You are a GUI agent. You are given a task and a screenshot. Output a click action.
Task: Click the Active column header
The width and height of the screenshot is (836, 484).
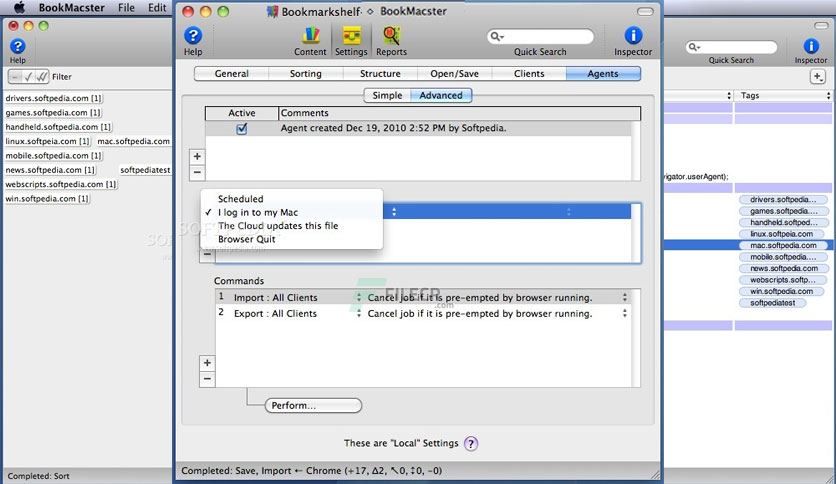pyautogui.click(x=242, y=113)
